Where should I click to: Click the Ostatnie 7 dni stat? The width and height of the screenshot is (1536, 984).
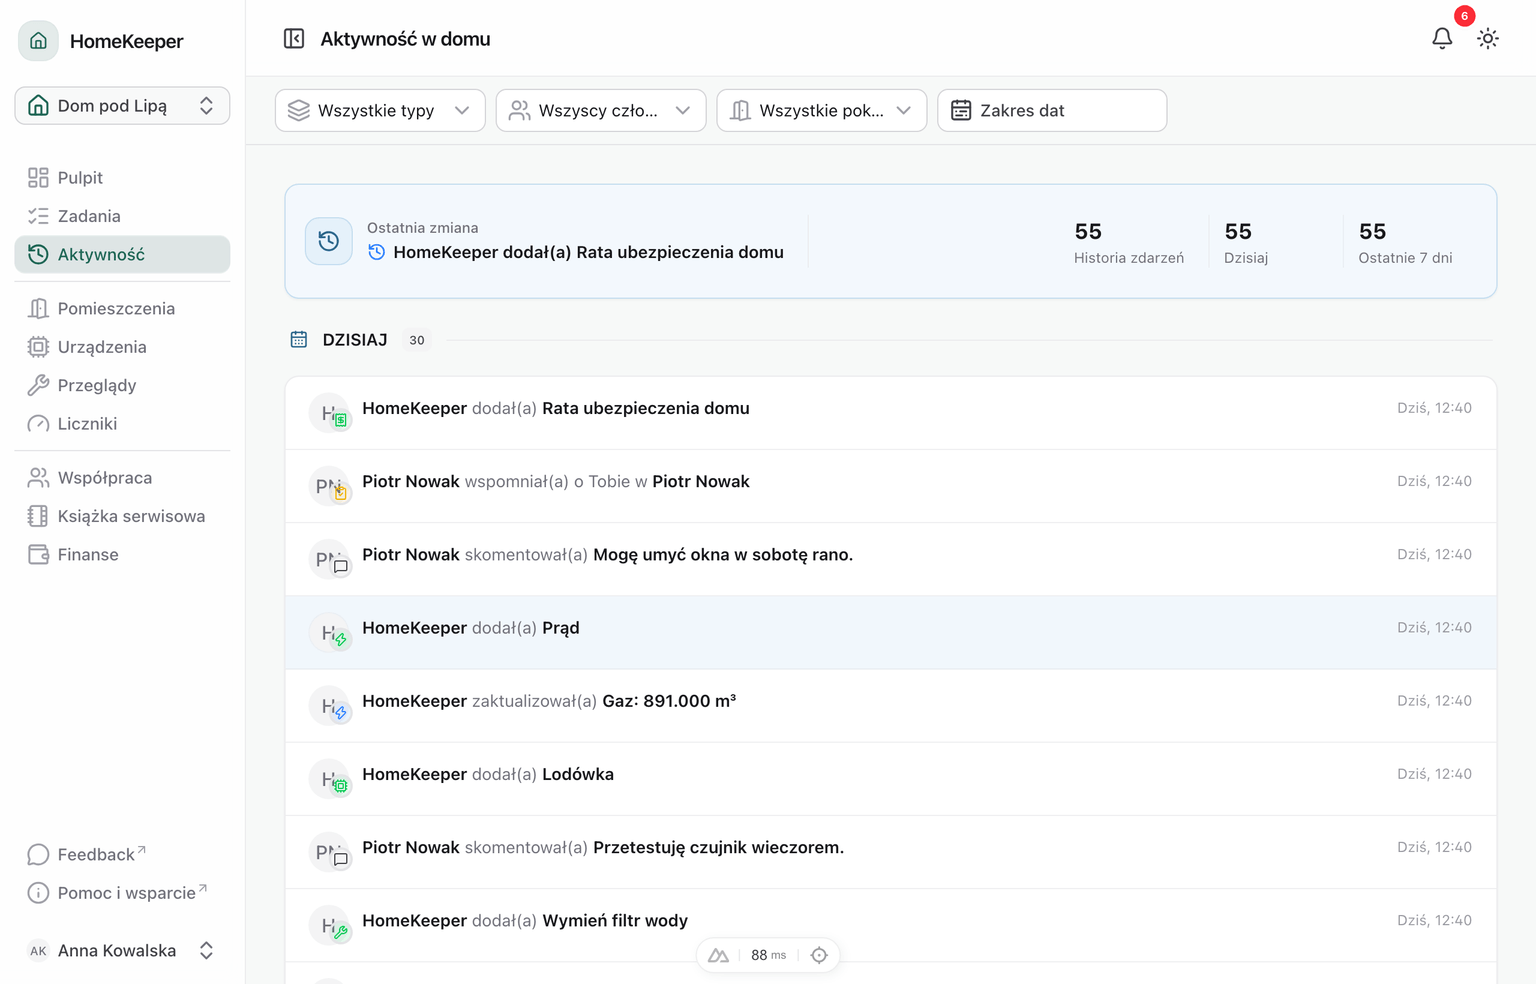[x=1405, y=243]
